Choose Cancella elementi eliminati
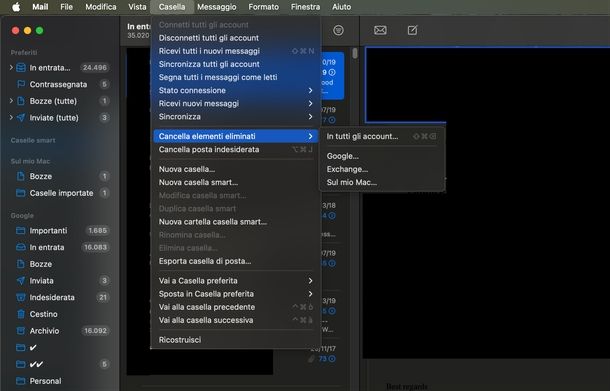The image size is (610, 391). 235,137
